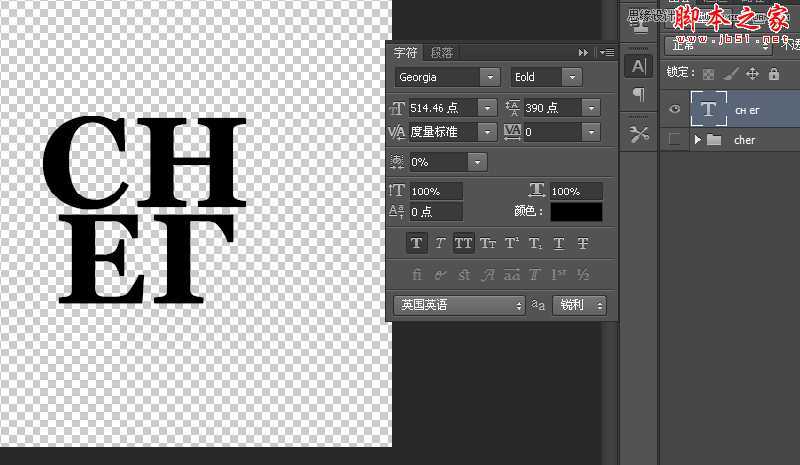The image size is (800, 465).
Task: Click the black text color swatch
Action: click(x=573, y=212)
